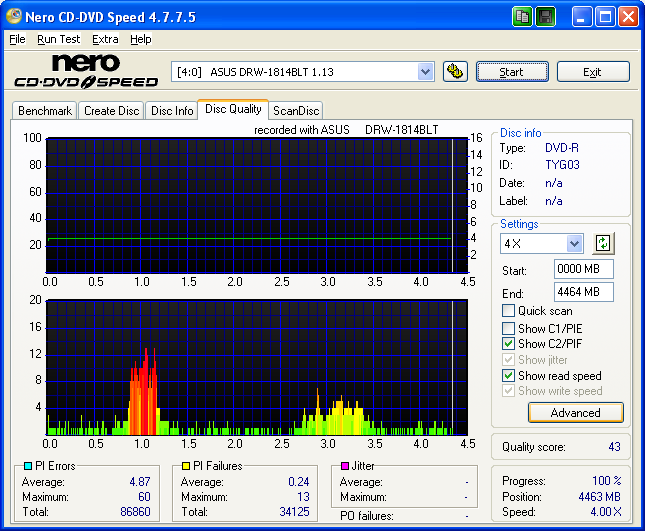Toggle the Show jitter checkbox
Image resolution: width=645 pixels, height=531 pixels.
508,359
